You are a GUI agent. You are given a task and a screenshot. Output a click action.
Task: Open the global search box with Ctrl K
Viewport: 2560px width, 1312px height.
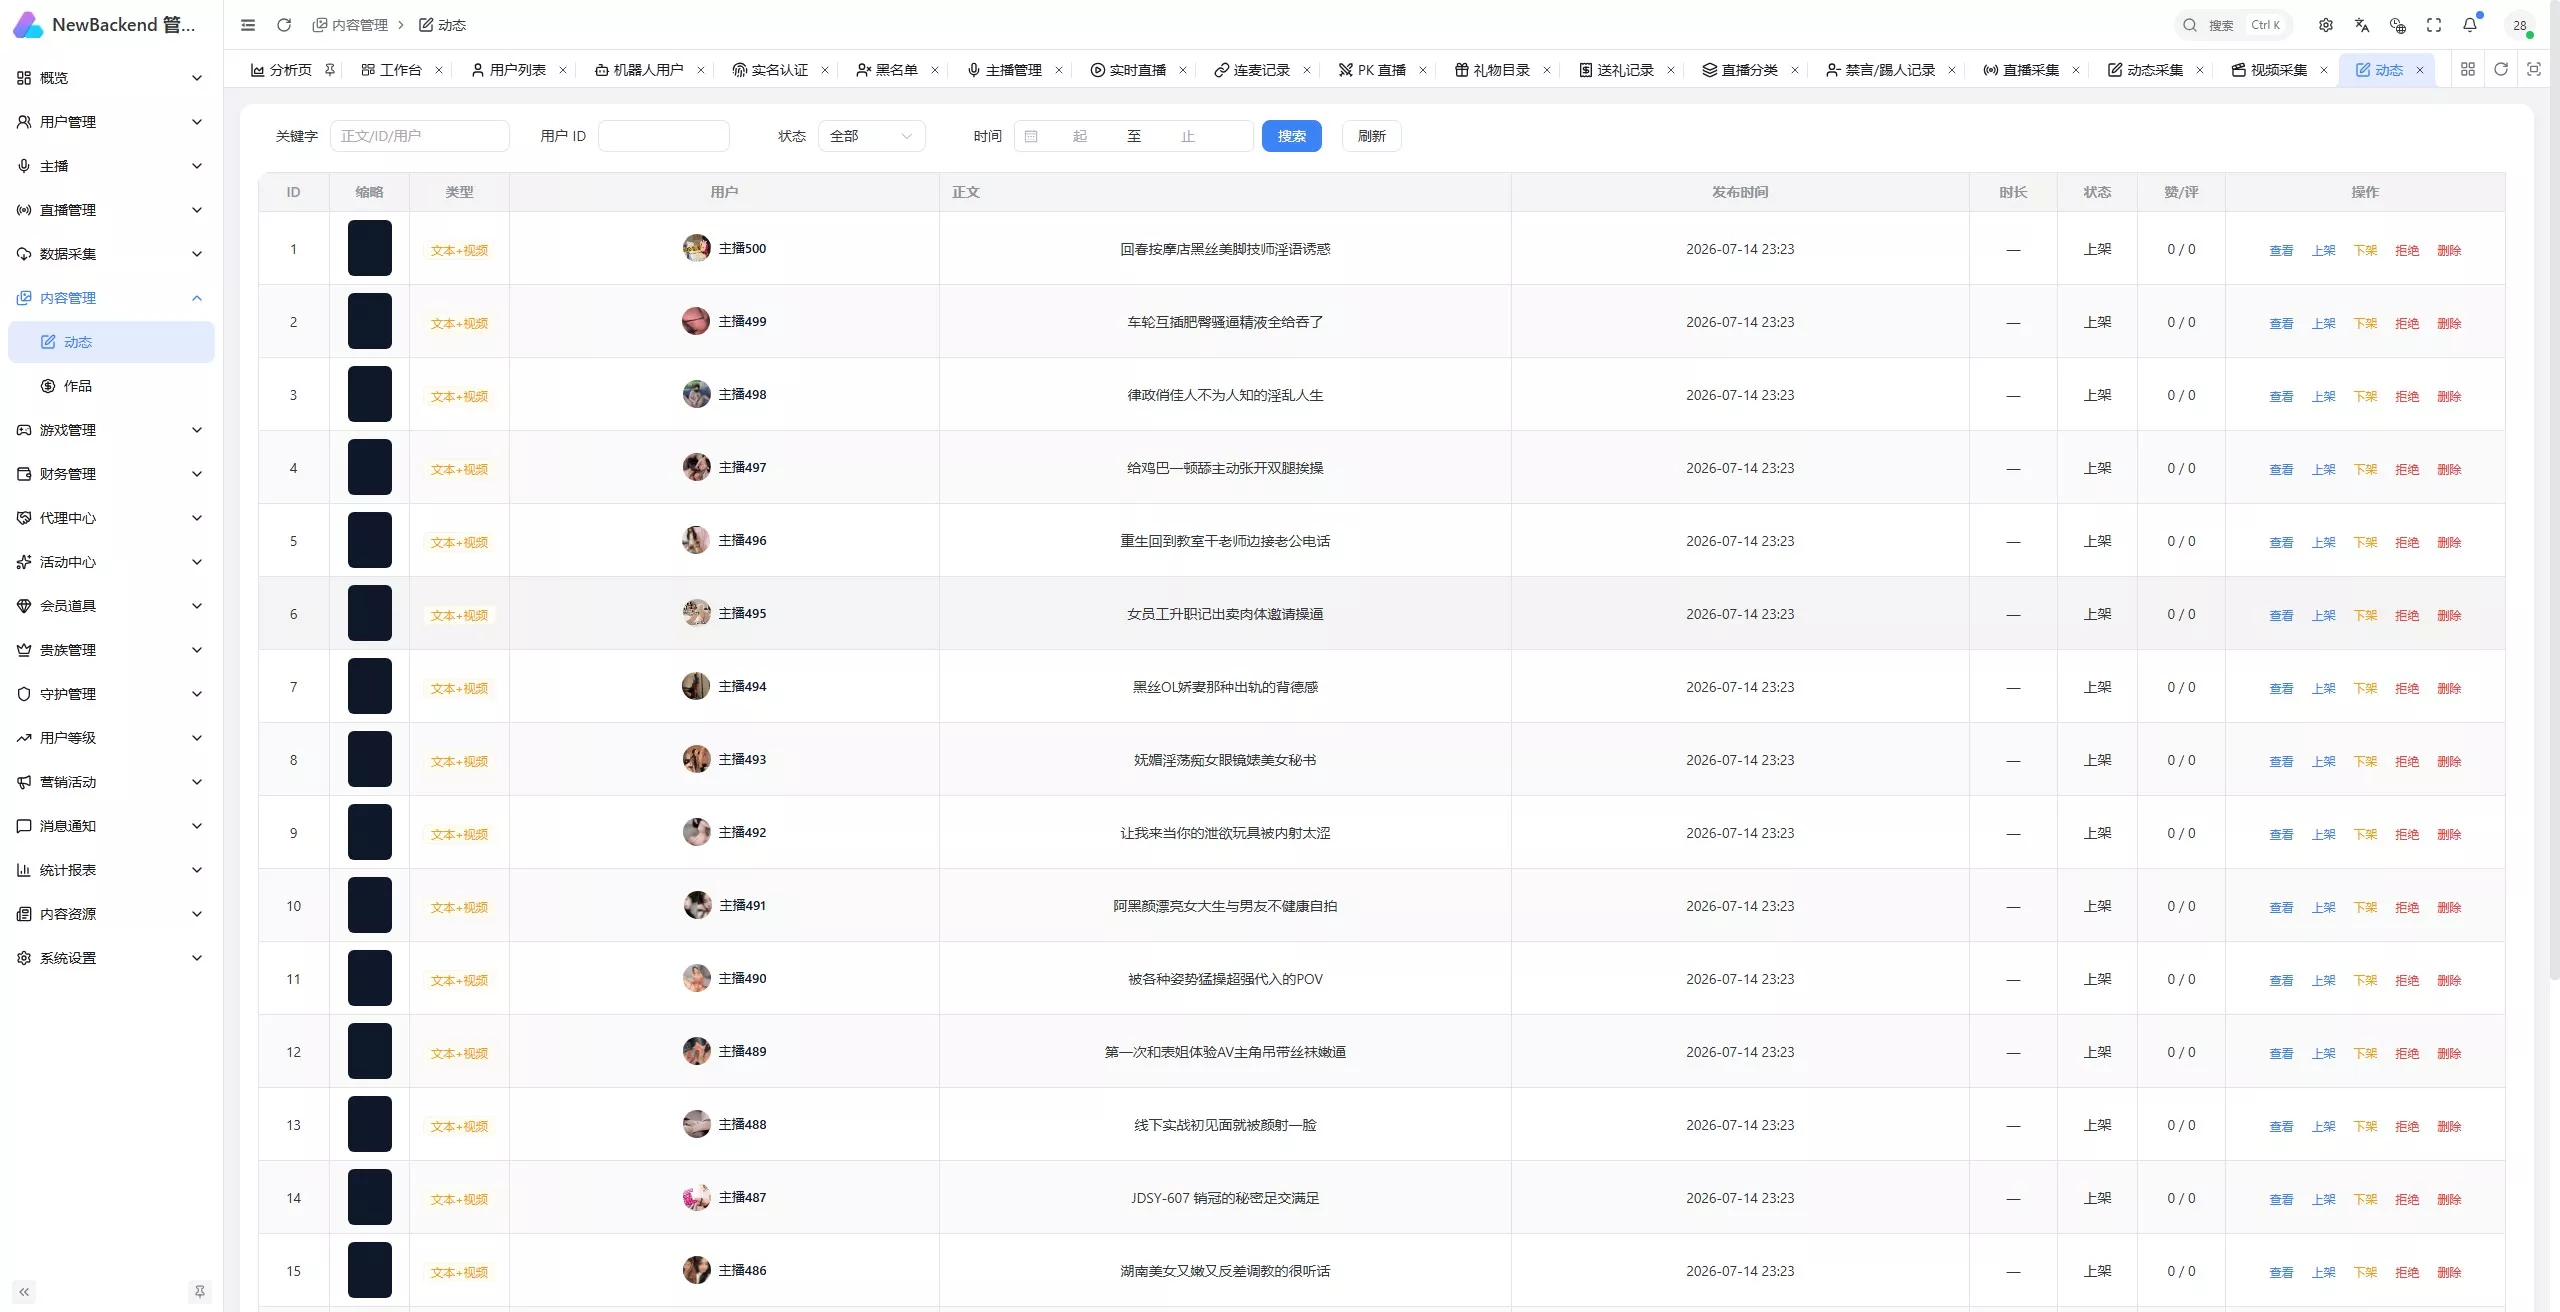(2233, 25)
